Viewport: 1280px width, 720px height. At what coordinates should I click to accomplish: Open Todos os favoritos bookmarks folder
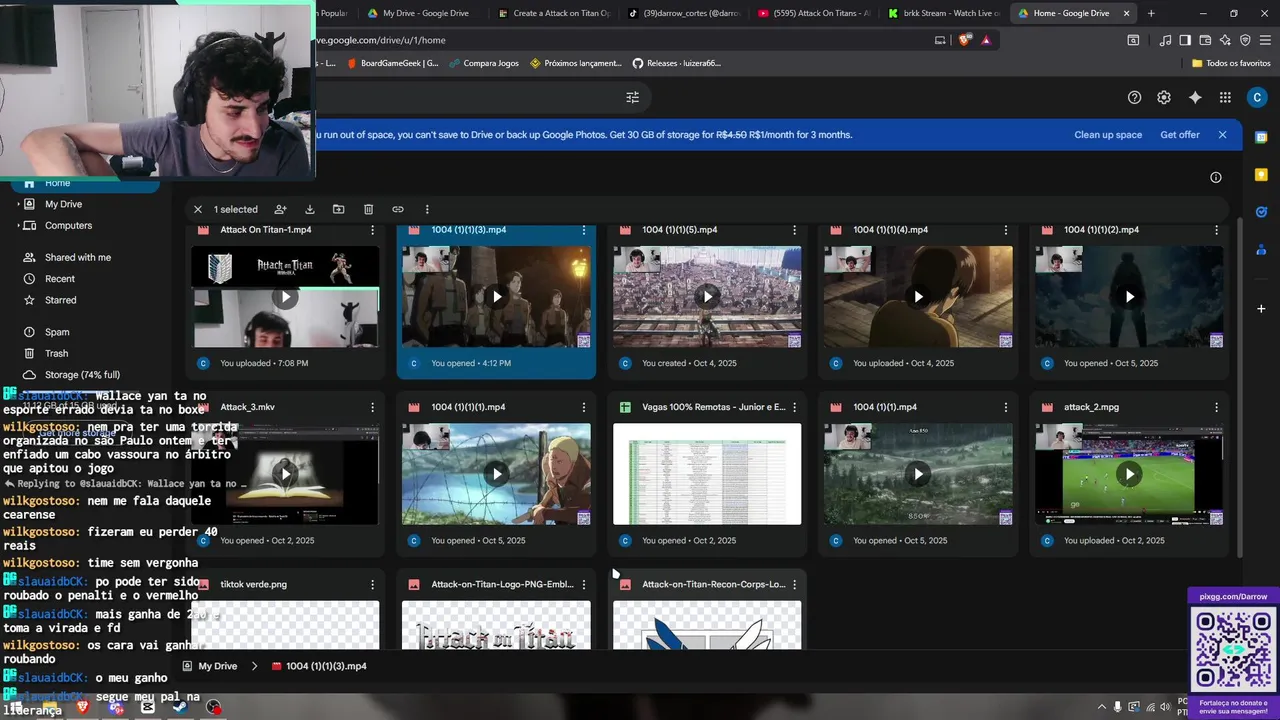point(1231,63)
